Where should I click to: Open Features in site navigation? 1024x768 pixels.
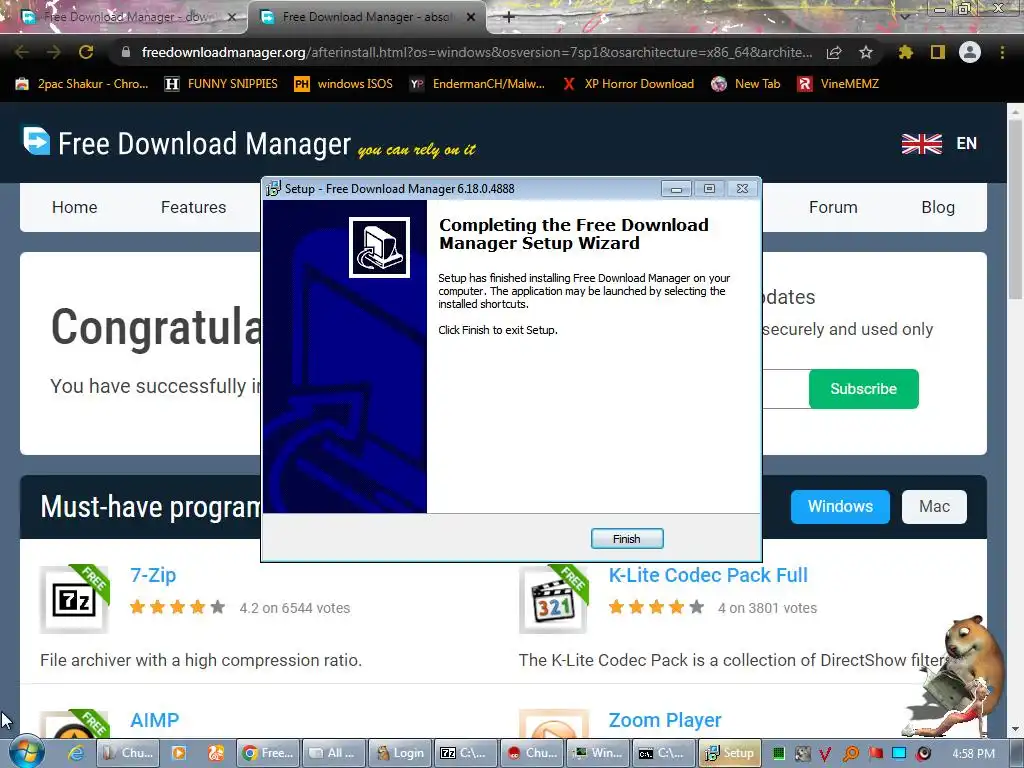pos(193,207)
